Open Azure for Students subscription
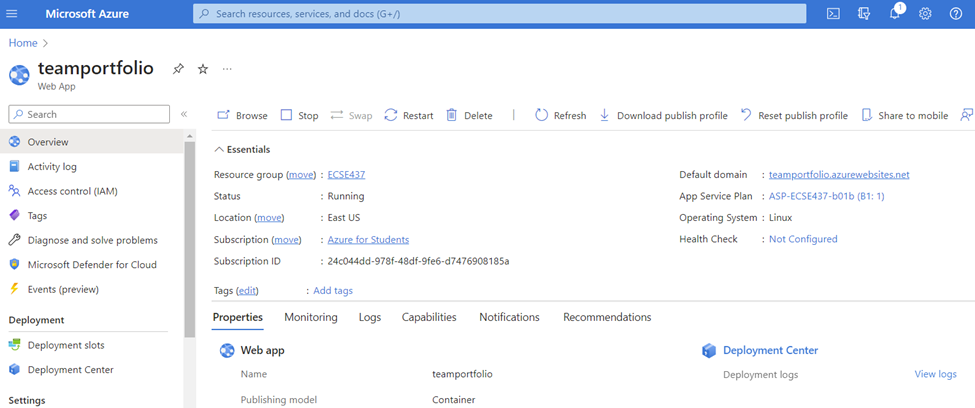This screenshot has height=408, width=975. click(368, 239)
